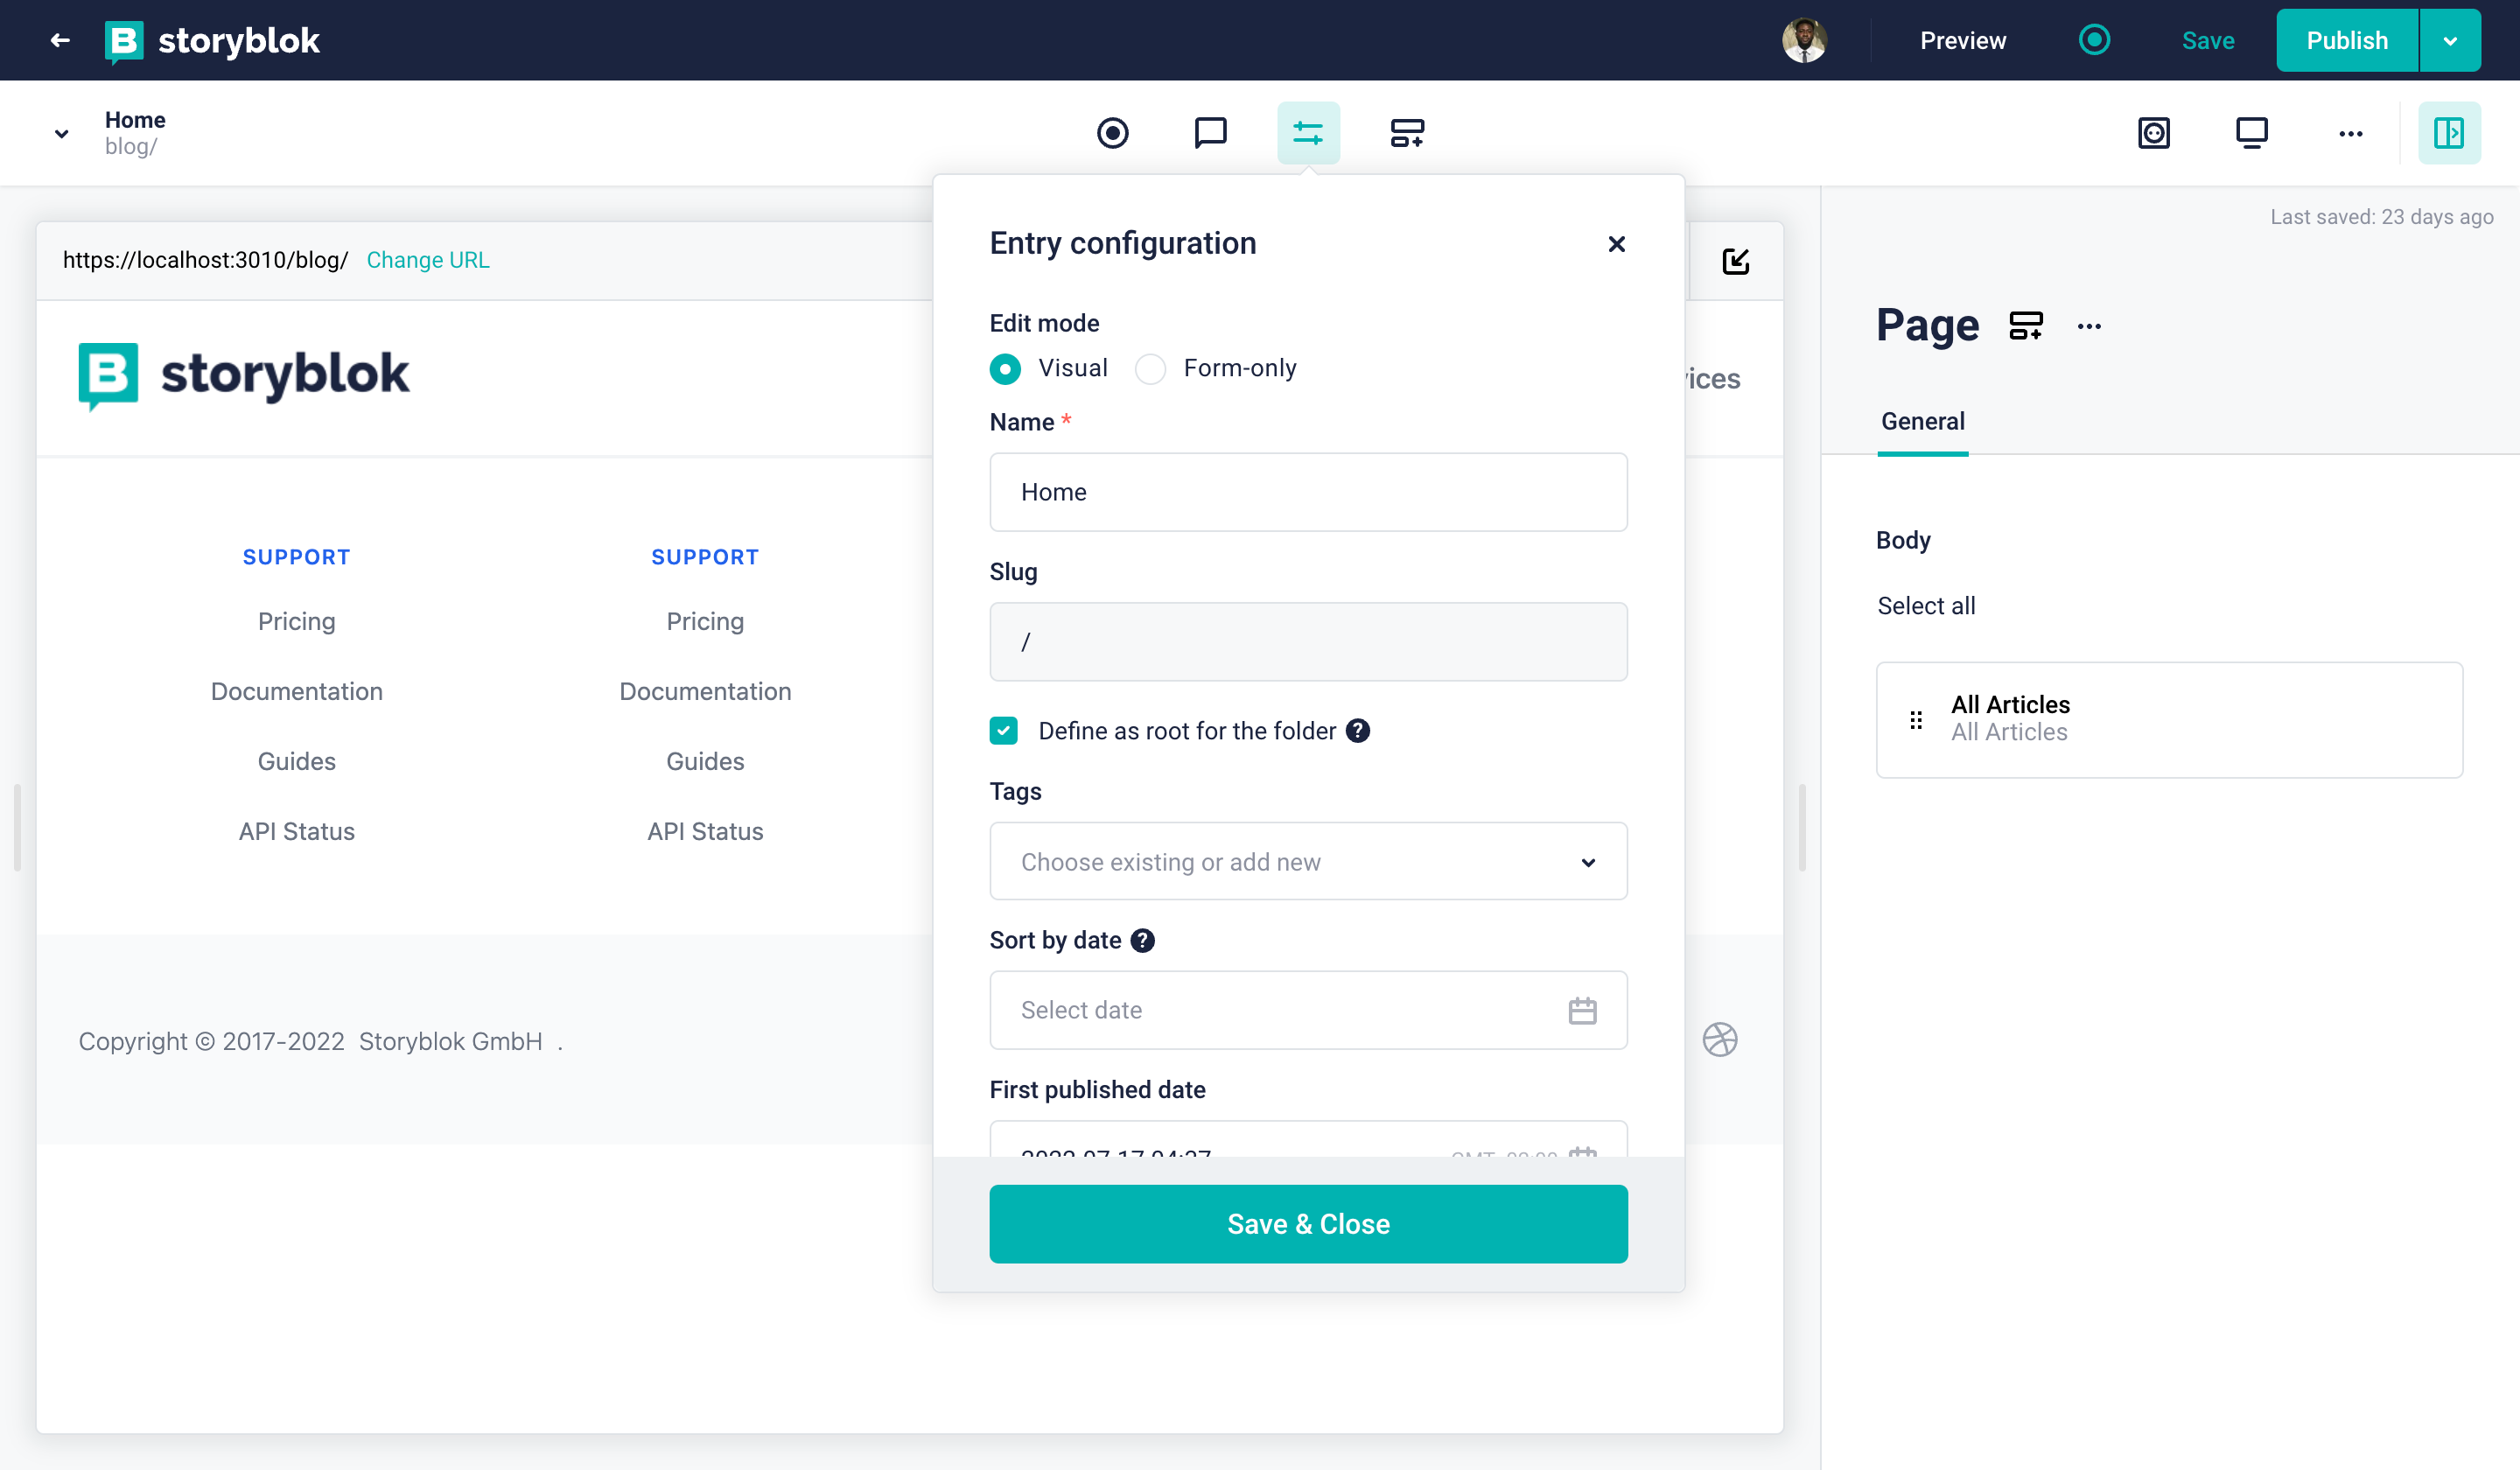The height and width of the screenshot is (1470, 2520).
Task: Open the three-dots menu beside Page
Action: pyautogui.click(x=2088, y=326)
